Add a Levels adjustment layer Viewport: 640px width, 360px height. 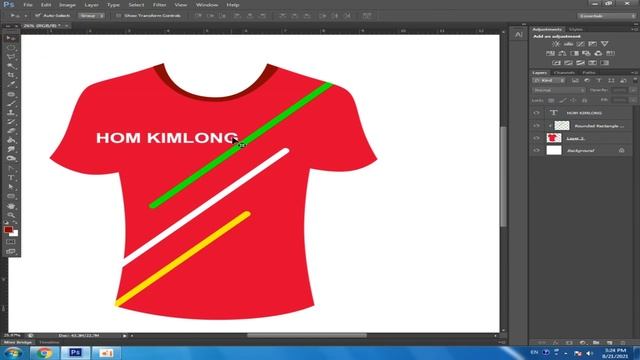click(x=568, y=44)
